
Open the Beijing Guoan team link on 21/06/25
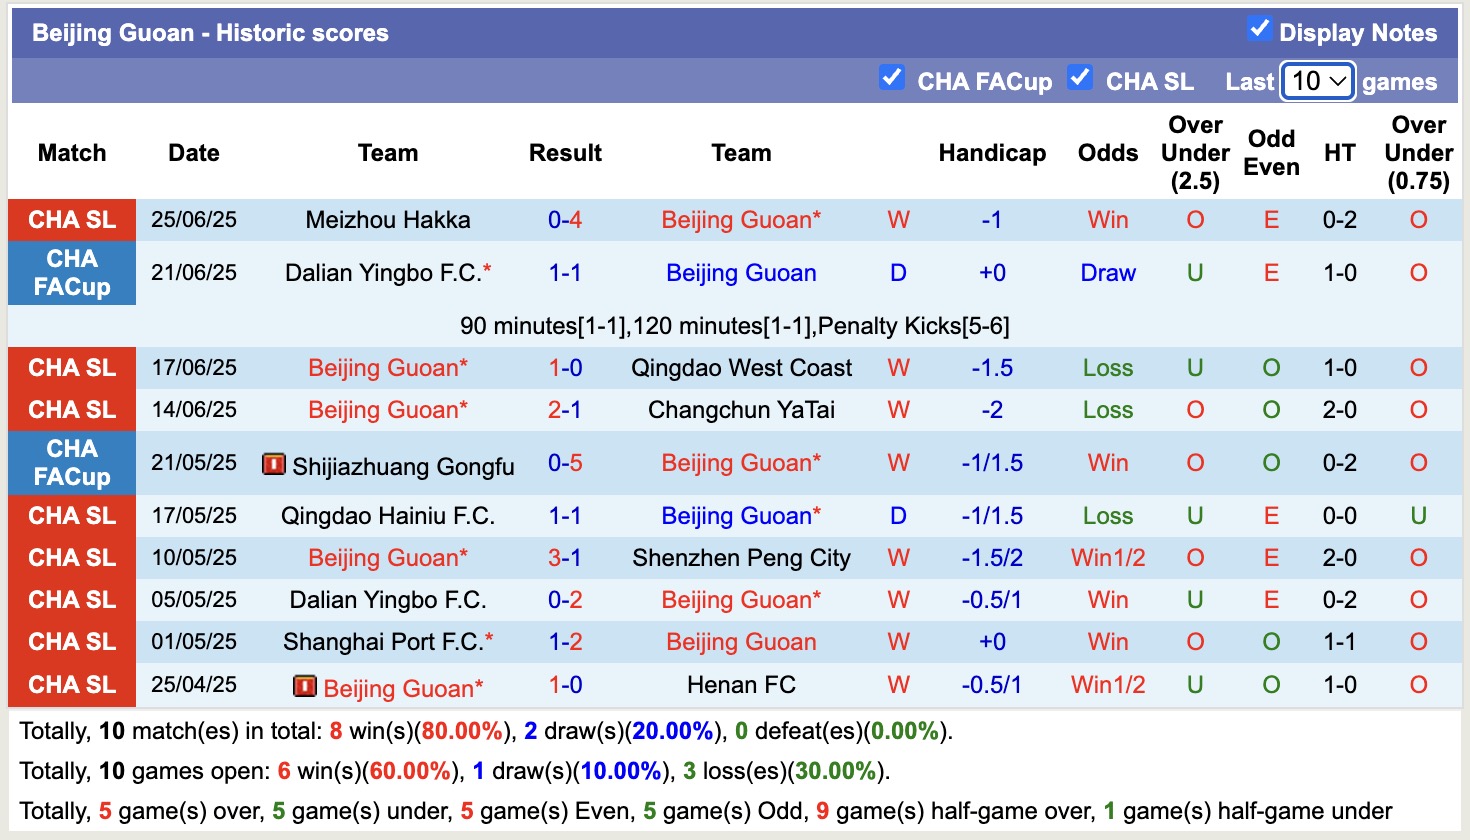point(740,272)
